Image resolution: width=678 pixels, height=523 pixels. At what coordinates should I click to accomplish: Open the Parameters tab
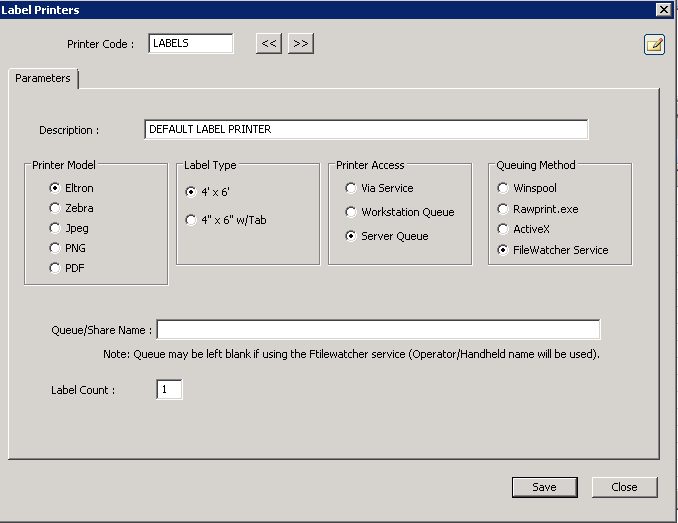pos(43,78)
